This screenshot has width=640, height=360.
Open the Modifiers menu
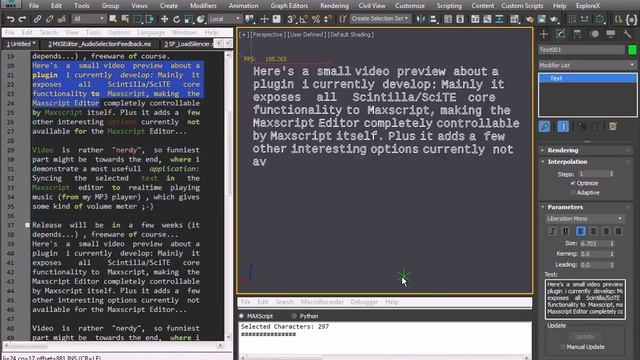point(203,6)
